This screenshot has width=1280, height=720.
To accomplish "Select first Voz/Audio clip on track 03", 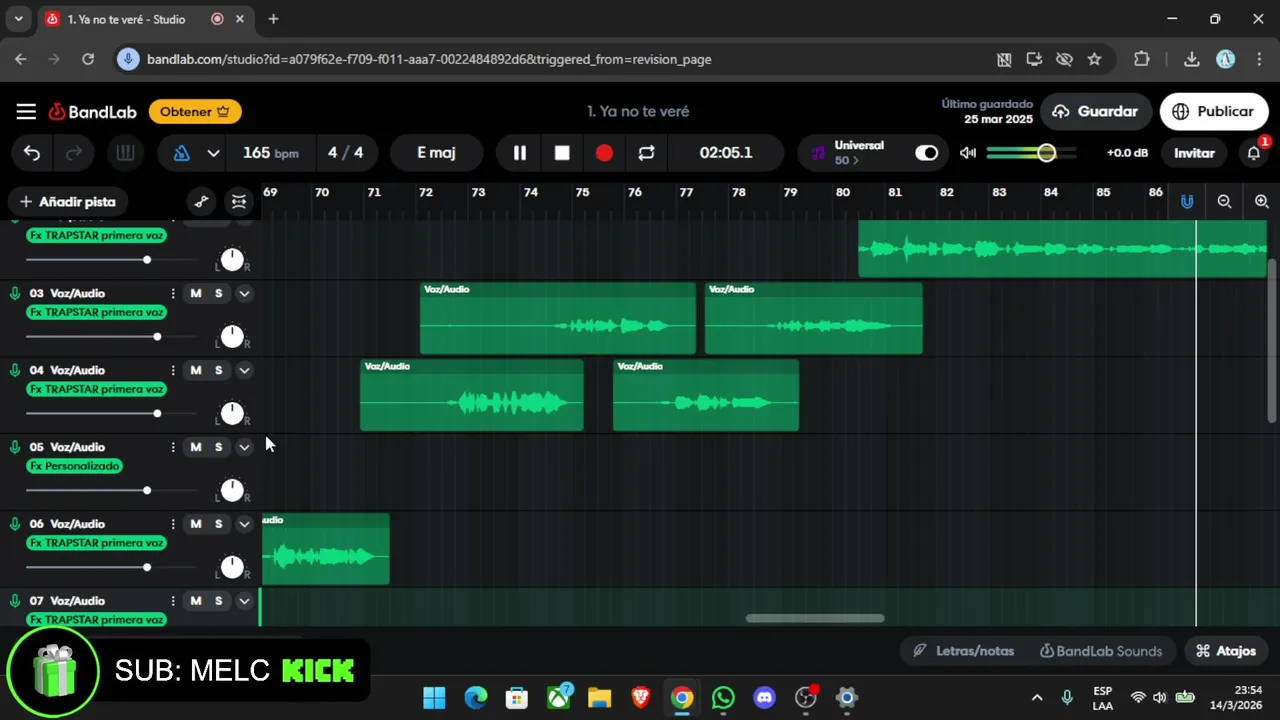I will tap(558, 318).
